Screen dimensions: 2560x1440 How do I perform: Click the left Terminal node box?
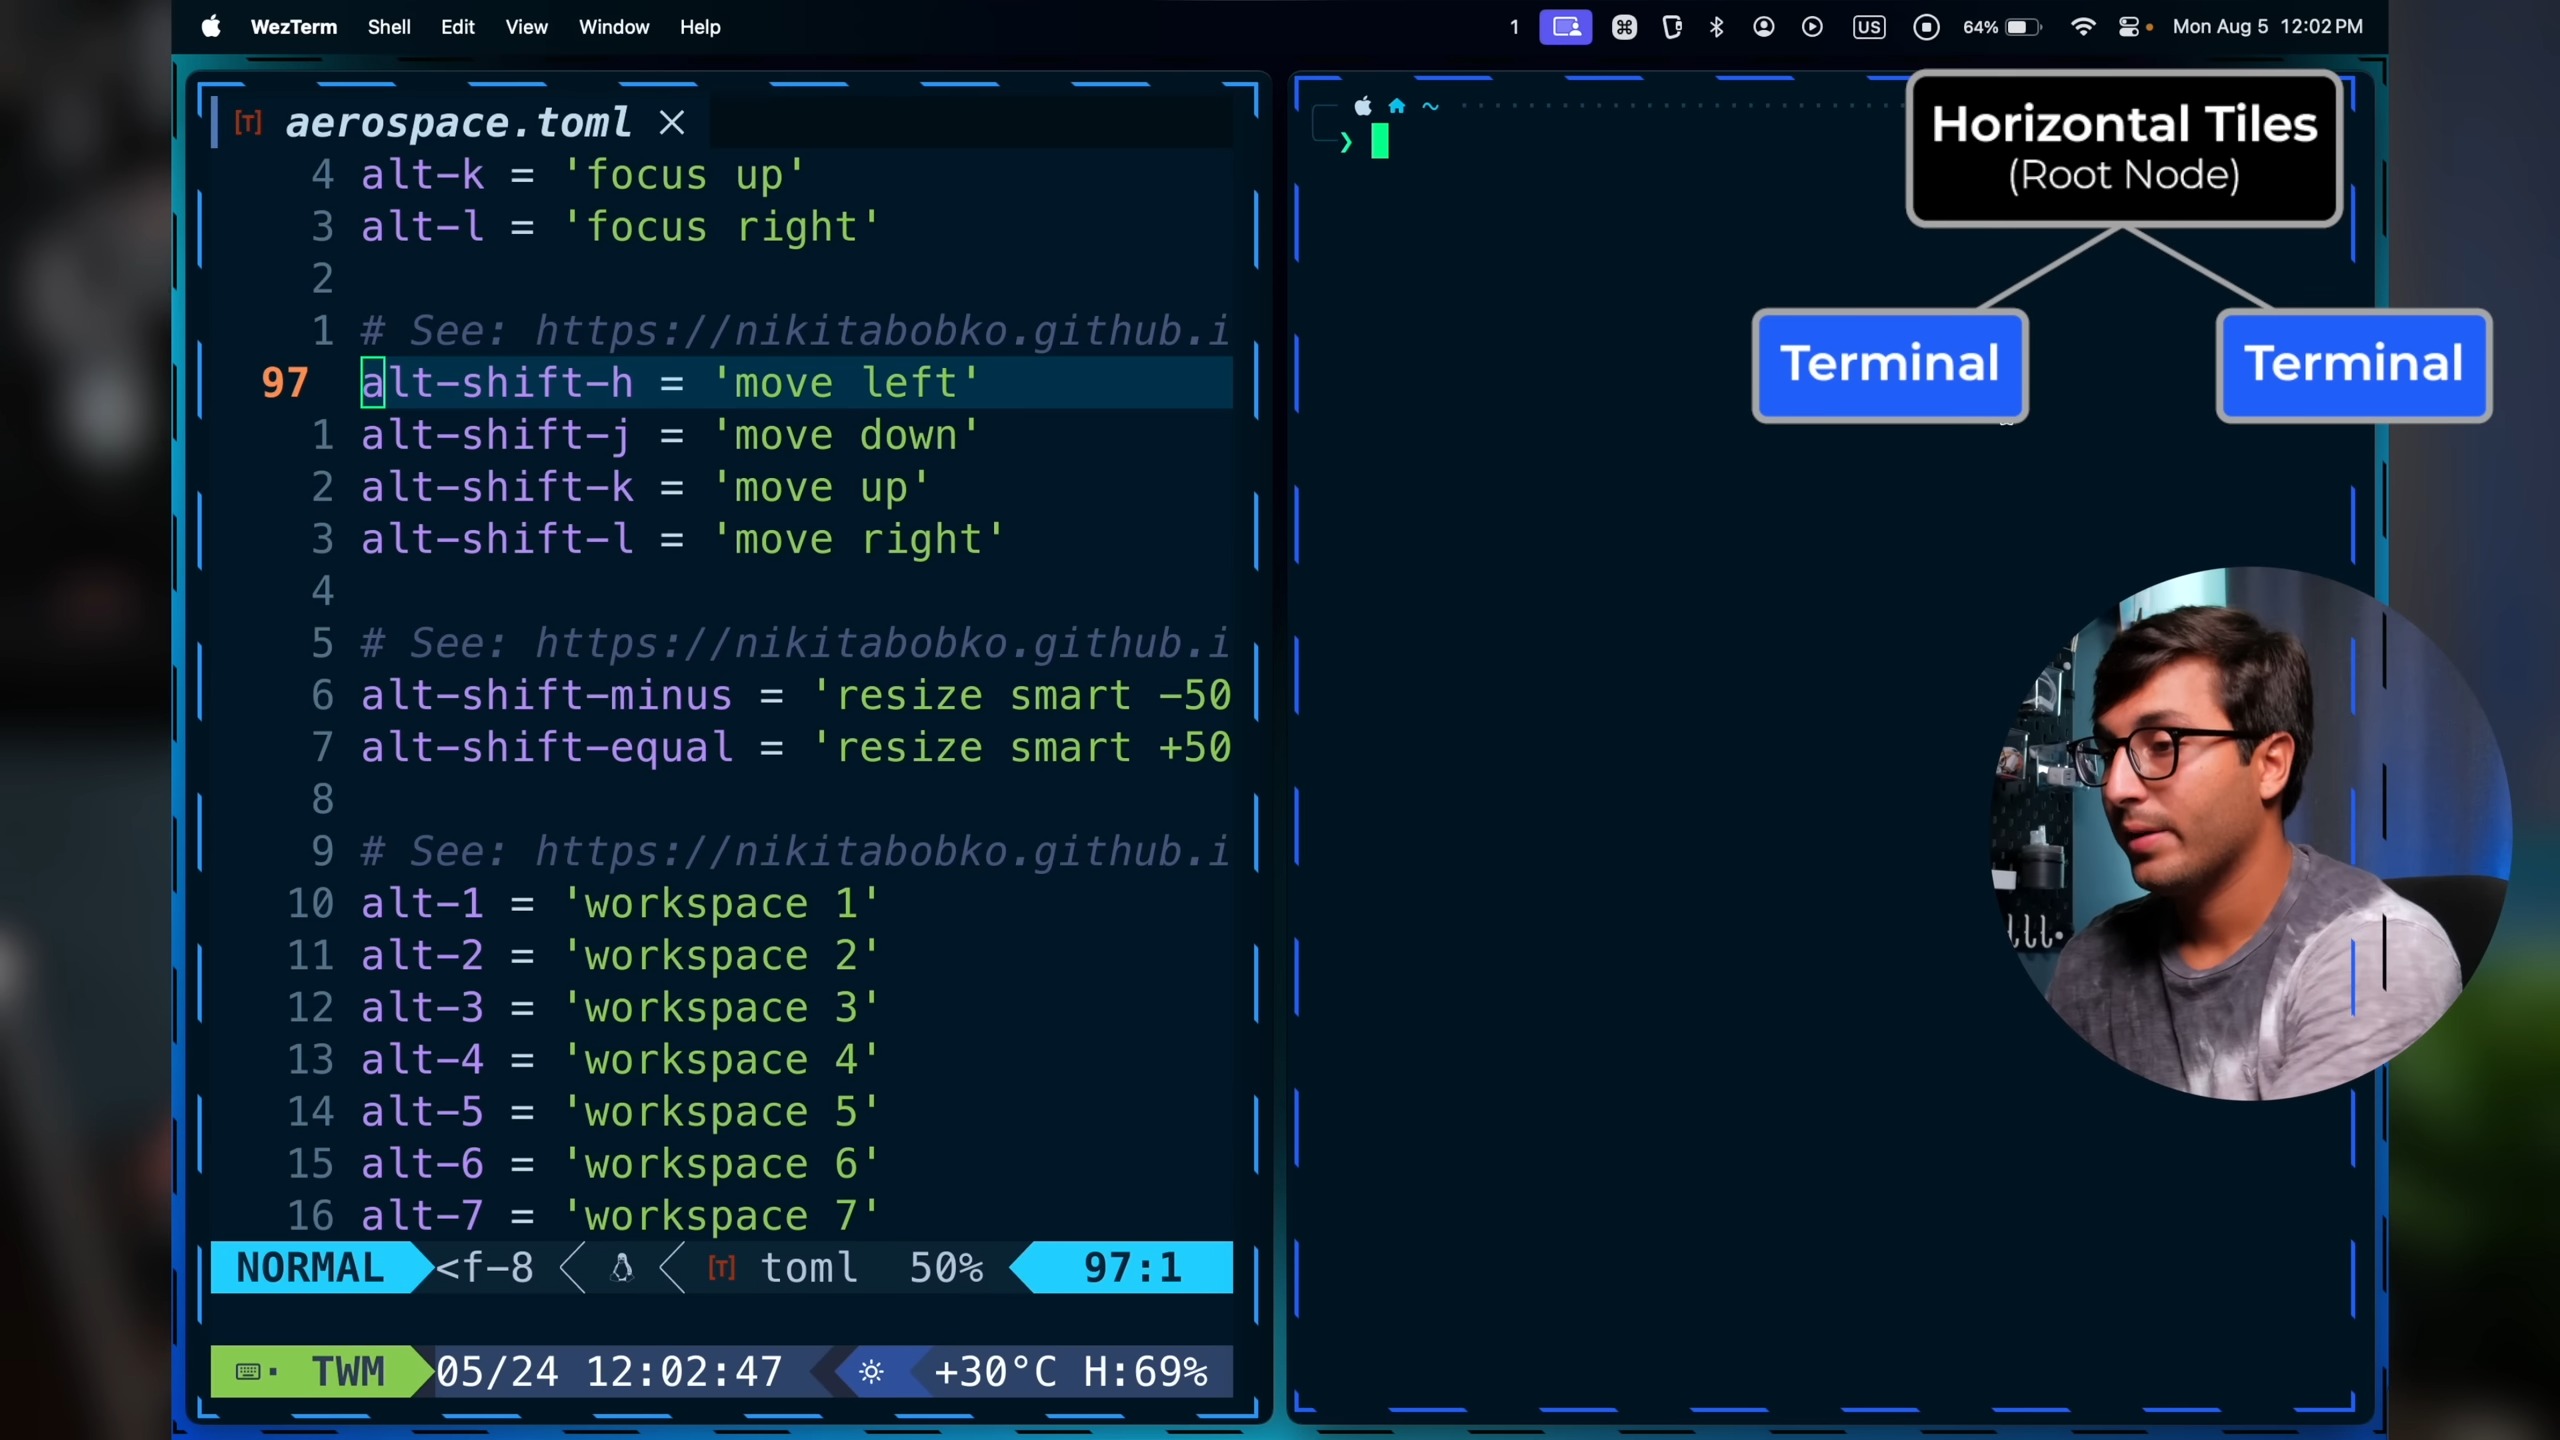[1889, 364]
